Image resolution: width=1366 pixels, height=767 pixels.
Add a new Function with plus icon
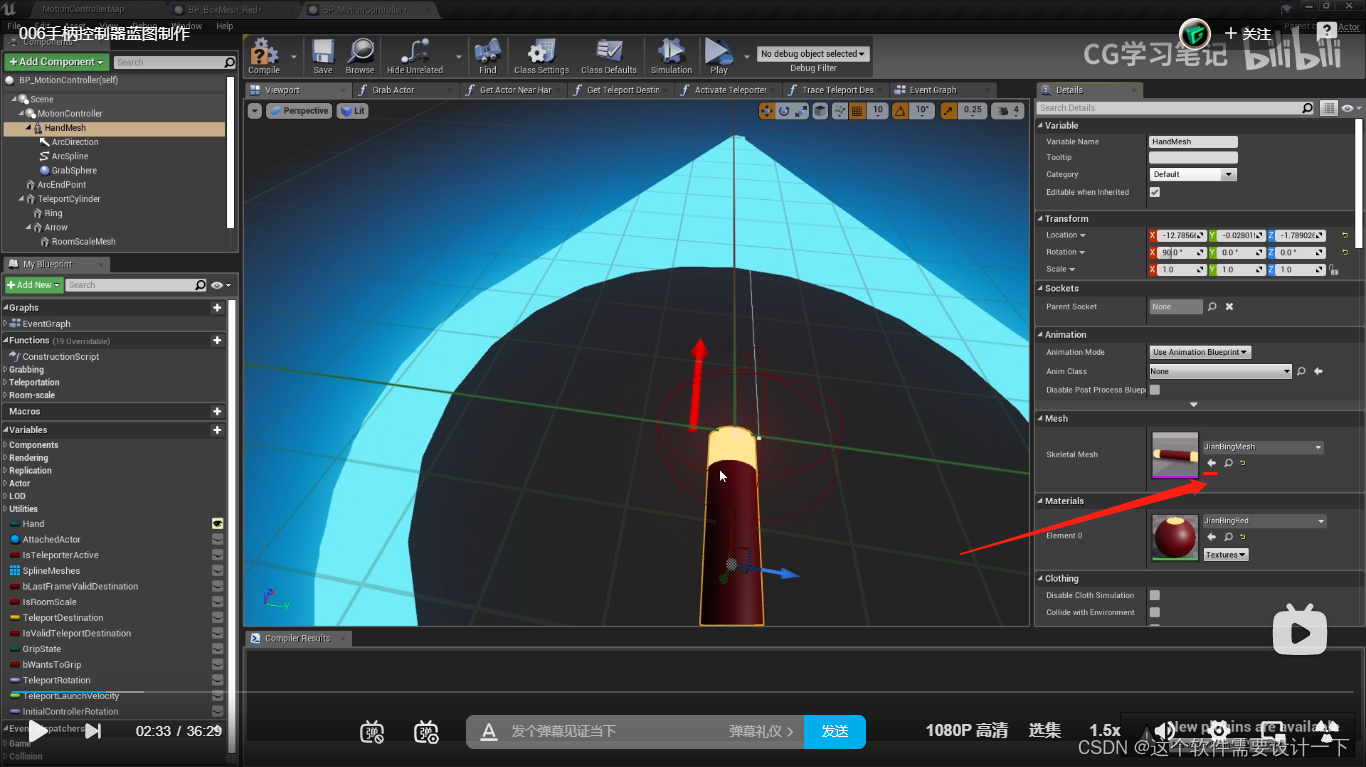coord(217,341)
